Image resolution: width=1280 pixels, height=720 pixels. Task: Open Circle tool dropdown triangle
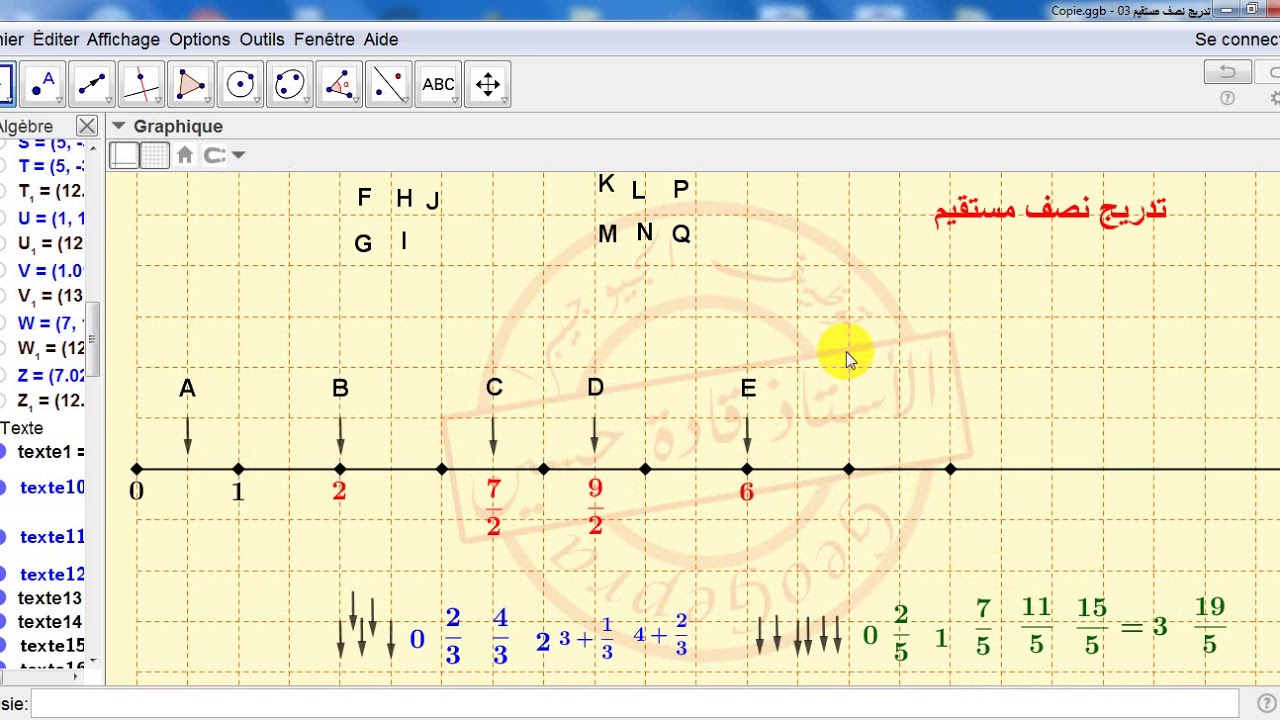[257, 101]
